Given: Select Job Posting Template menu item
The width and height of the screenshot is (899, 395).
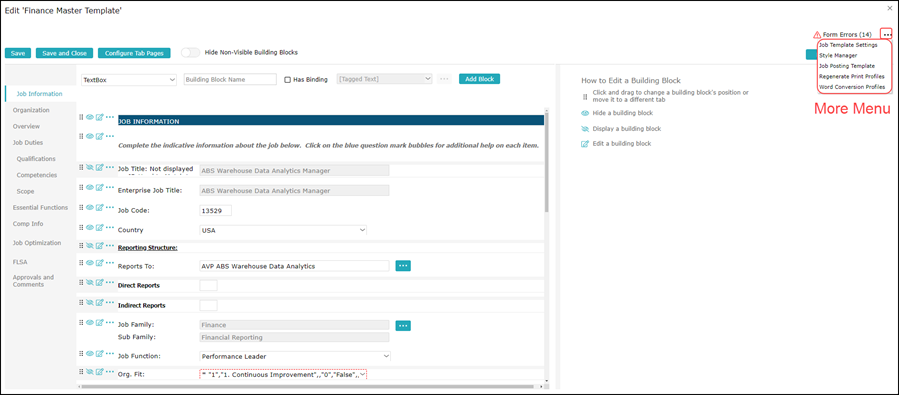Looking at the screenshot, I should (x=847, y=66).
